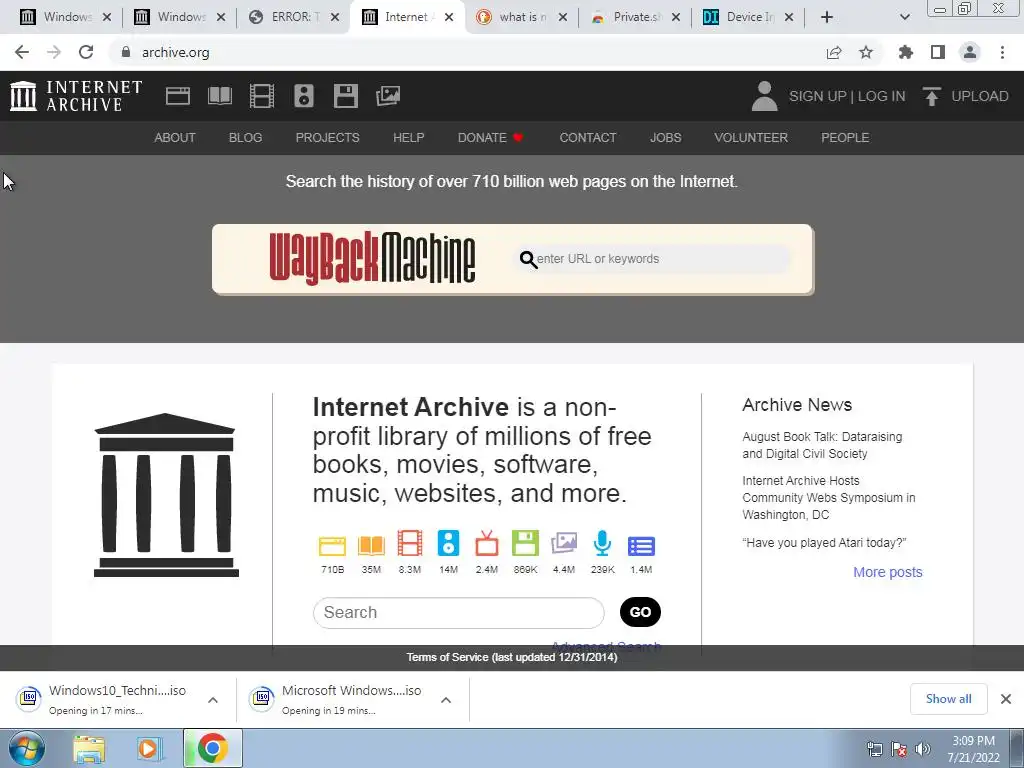Screen dimensions: 1024x768
Task: Click the Share page icon in address bar
Action: point(834,52)
